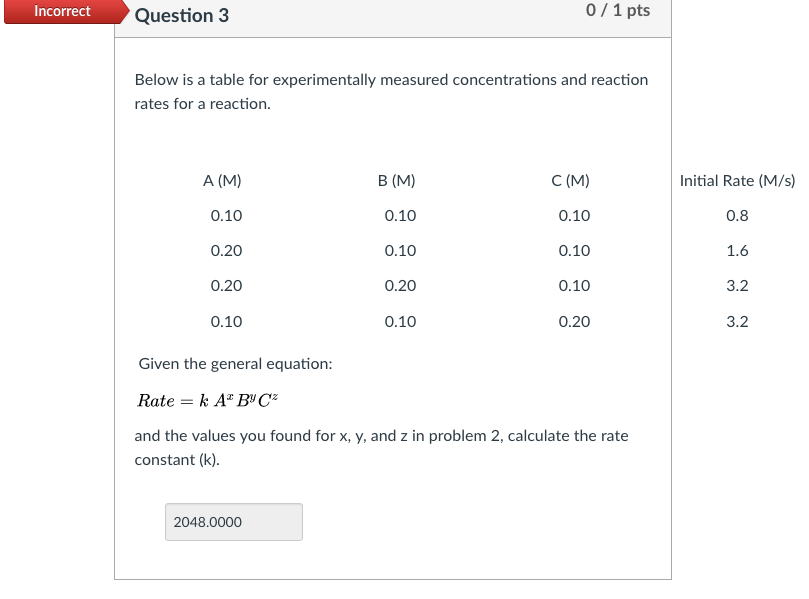Click the 0 / 1 pts score label
The image size is (809, 599).
pyautogui.click(x=616, y=10)
